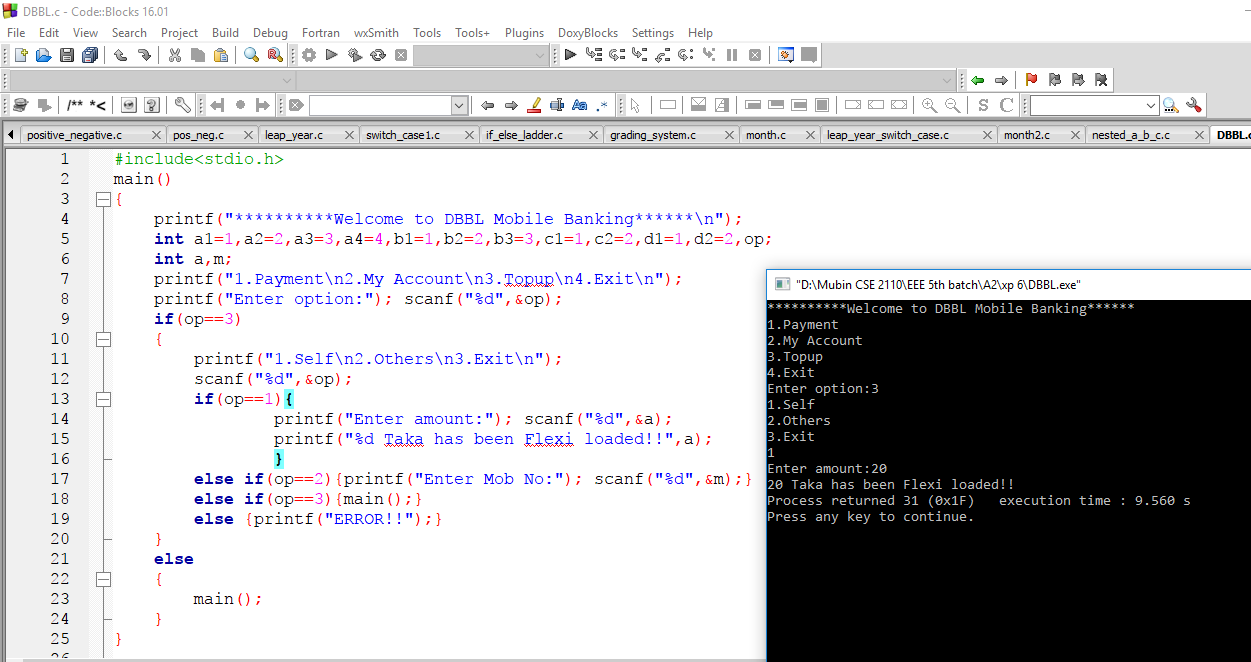
Task: Collapse the main function fold at line 3
Action: tap(104, 199)
